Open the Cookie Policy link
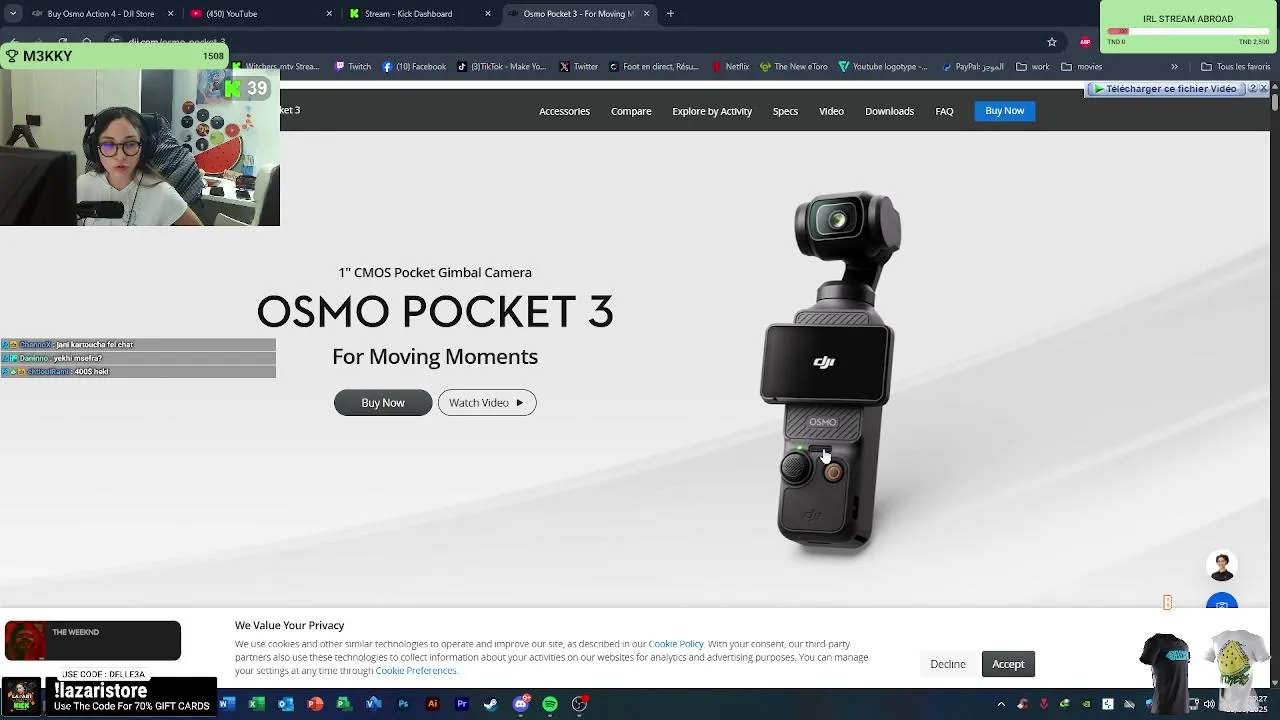1280x720 pixels. pos(676,644)
